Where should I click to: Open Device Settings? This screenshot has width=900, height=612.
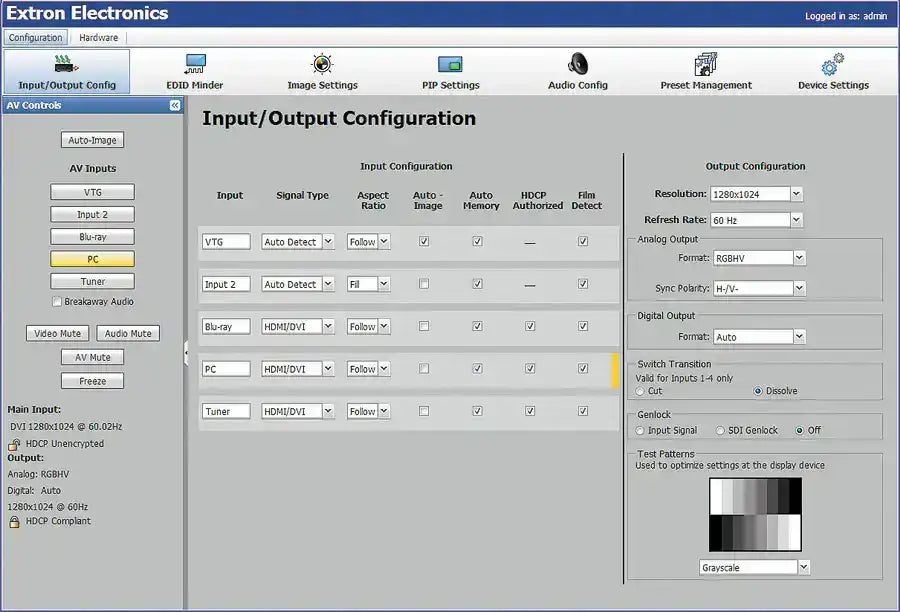(x=833, y=72)
